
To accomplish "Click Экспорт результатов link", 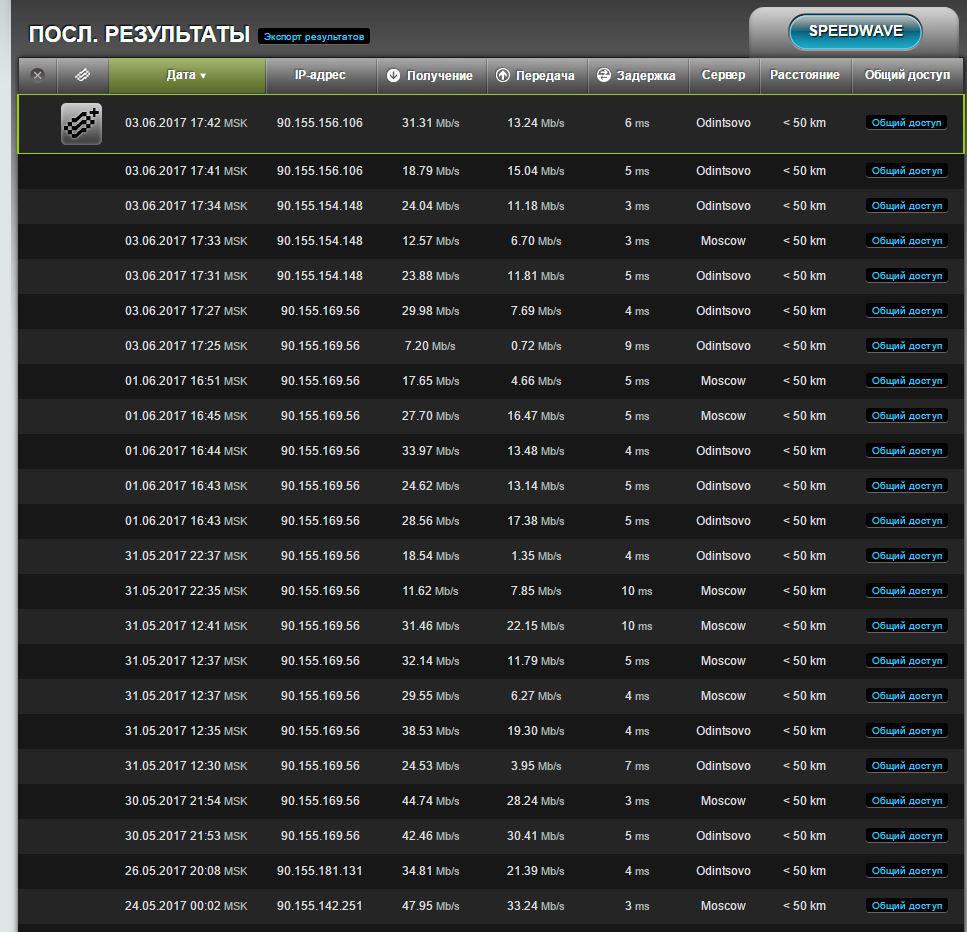I will (x=314, y=36).
